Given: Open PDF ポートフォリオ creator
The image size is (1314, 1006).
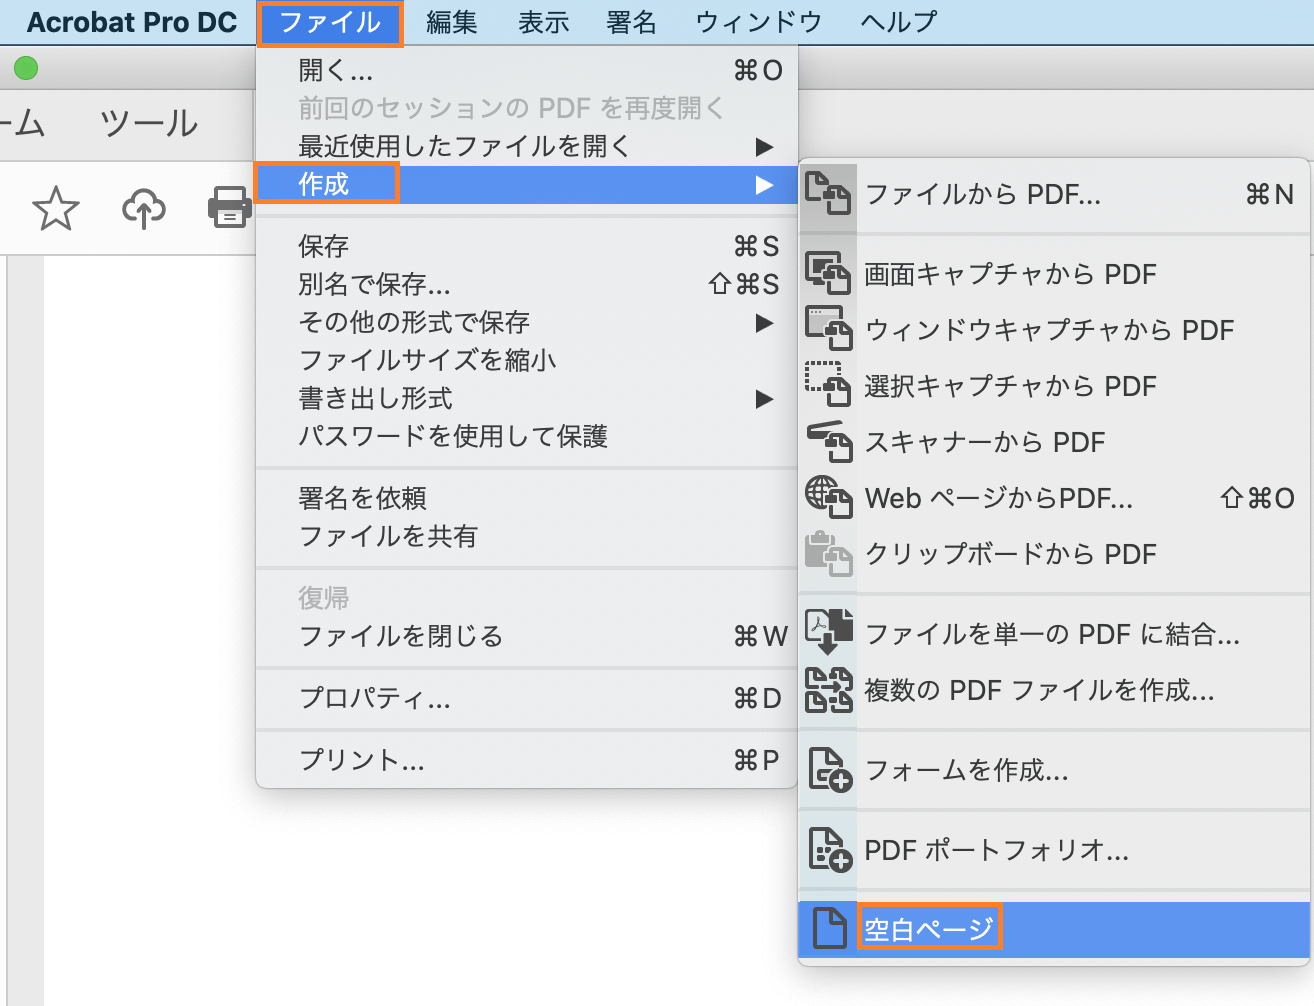Looking at the screenshot, I should [995, 850].
